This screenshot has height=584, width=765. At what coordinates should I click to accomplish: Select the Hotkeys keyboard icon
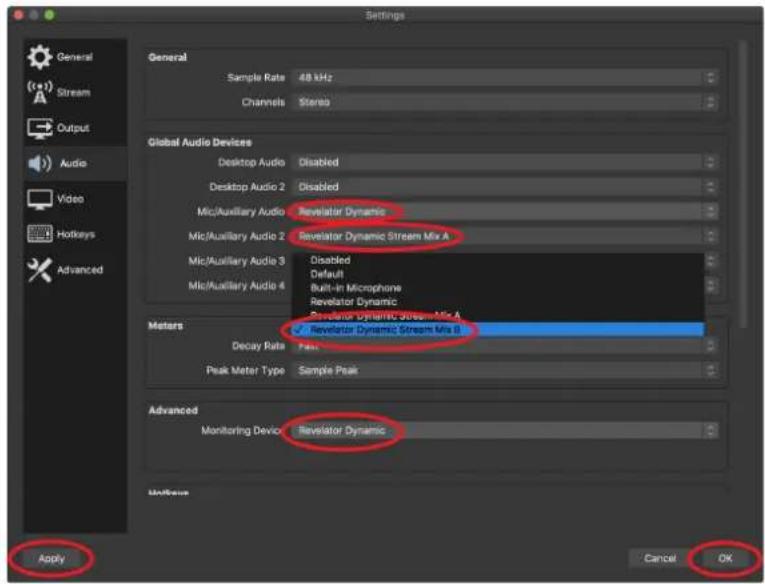point(40,234)
